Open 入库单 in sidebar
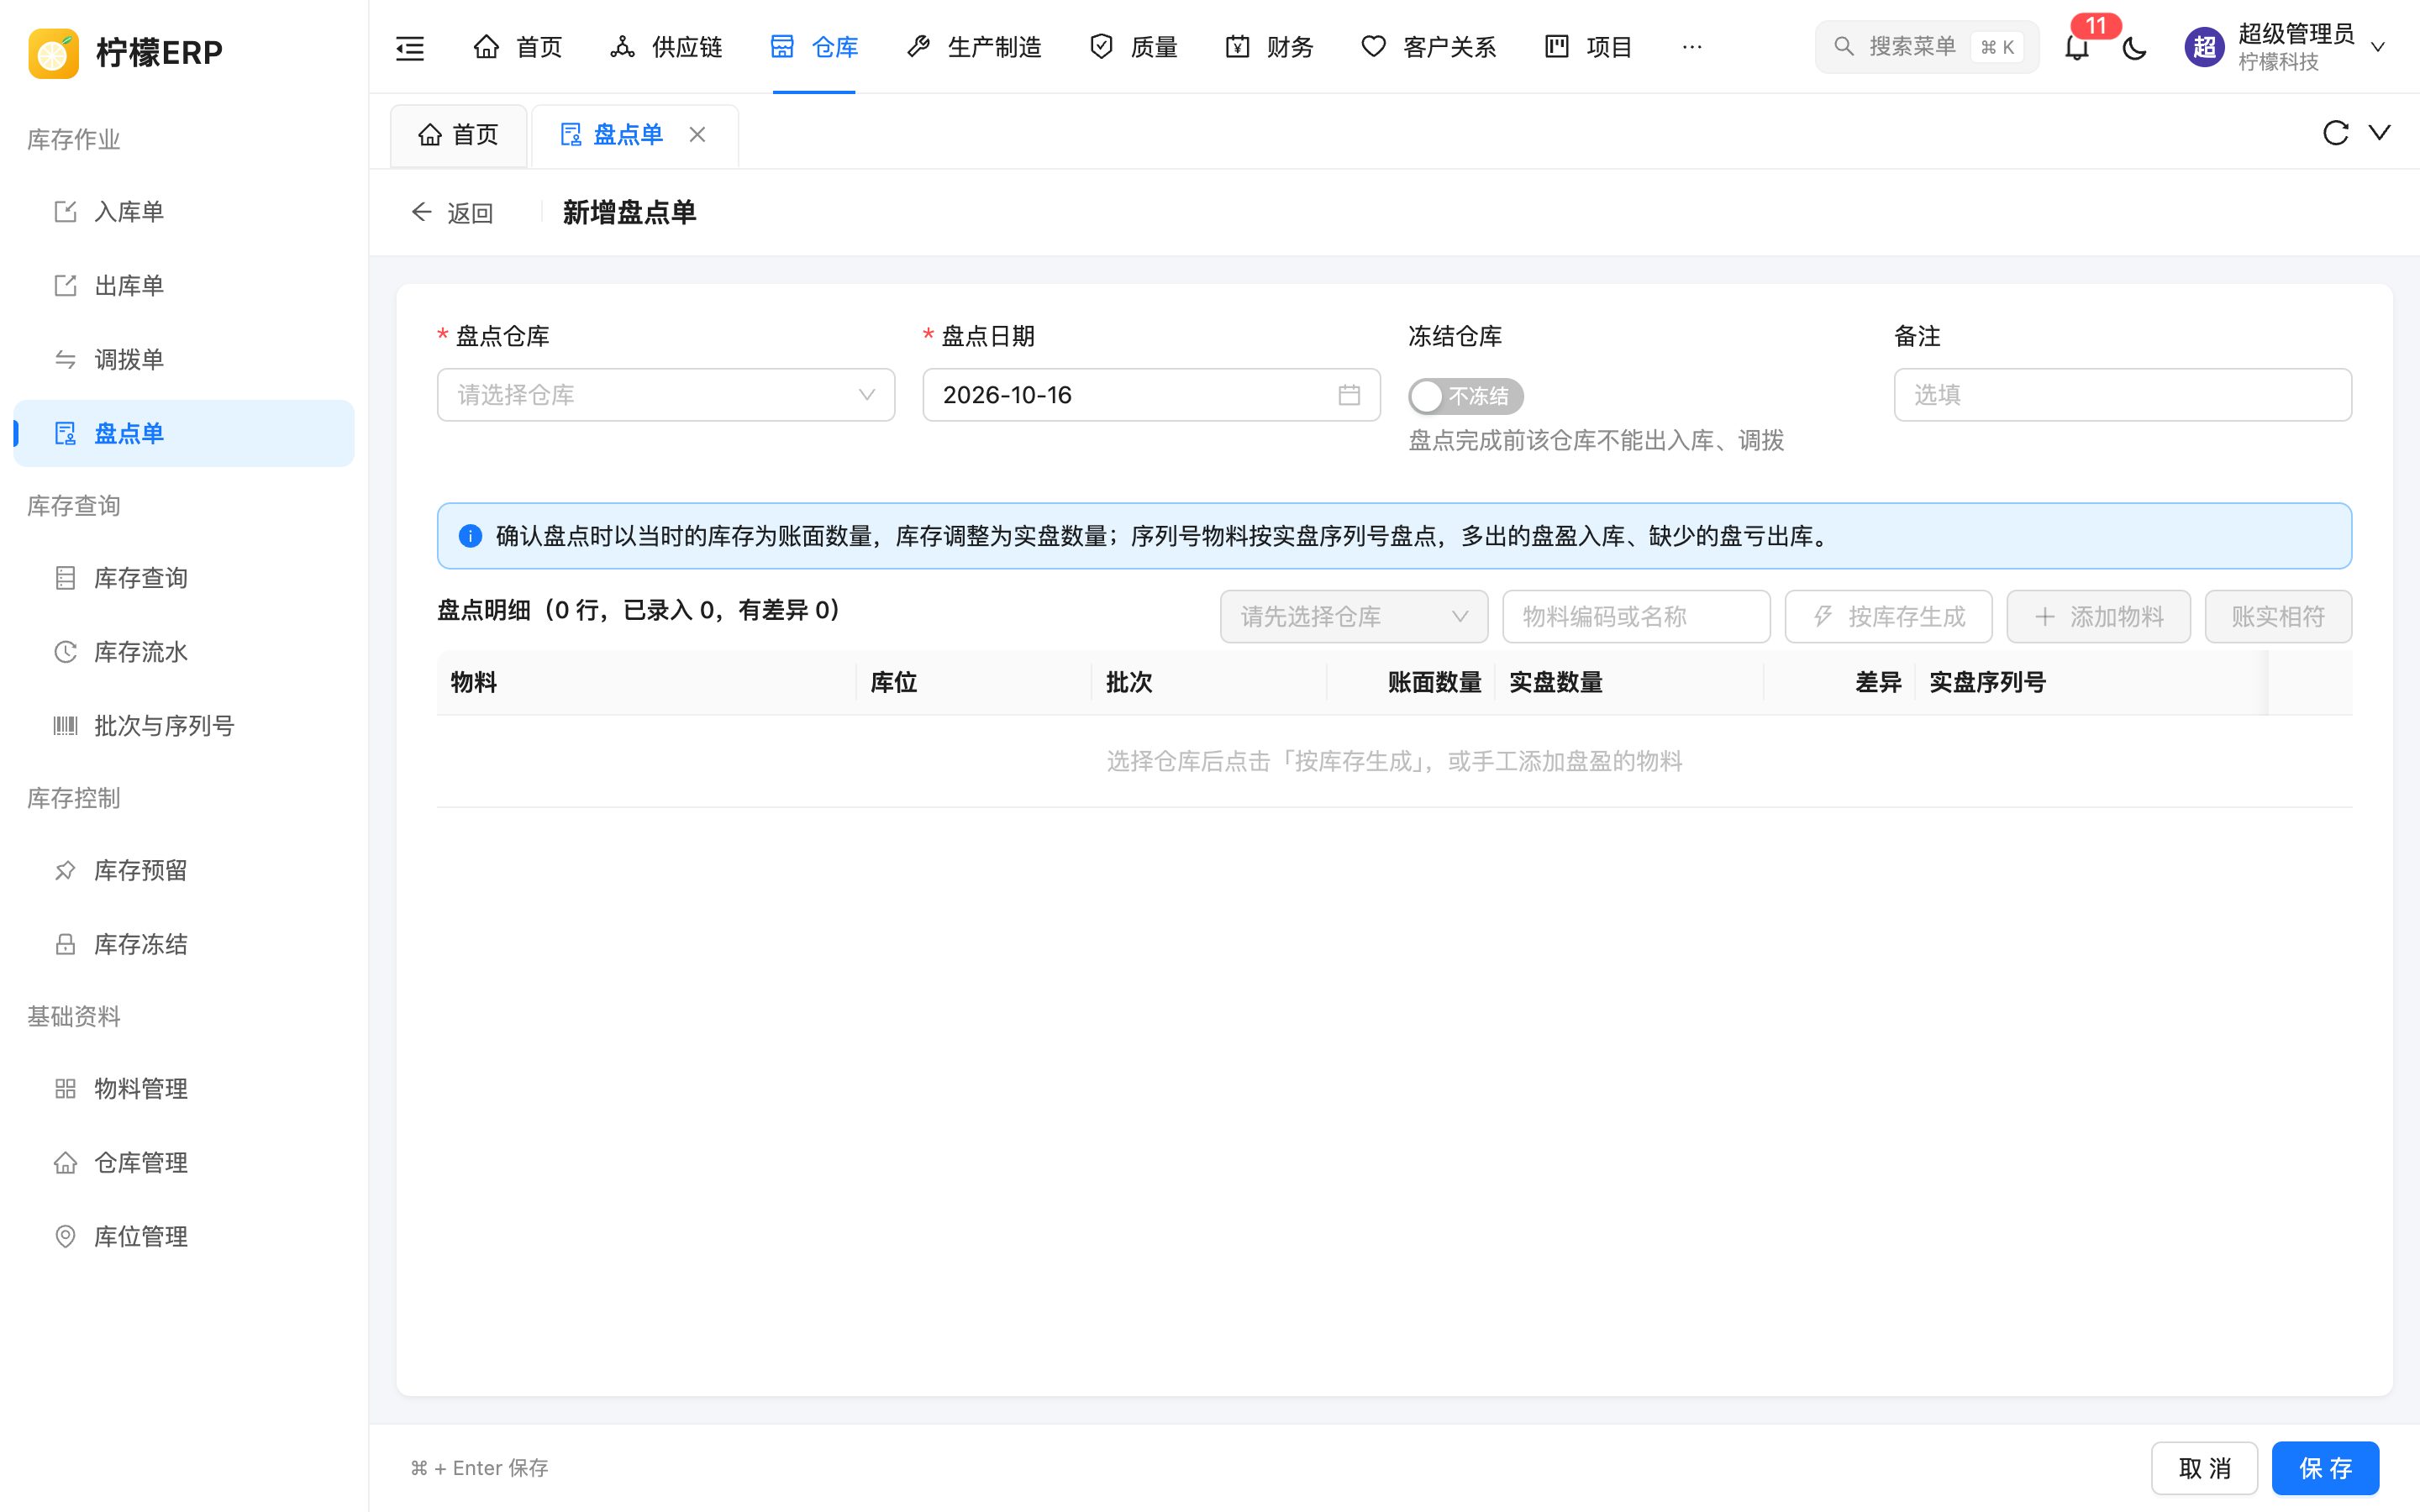This screenshot has width=2420, height=1512. coord(184,212)
